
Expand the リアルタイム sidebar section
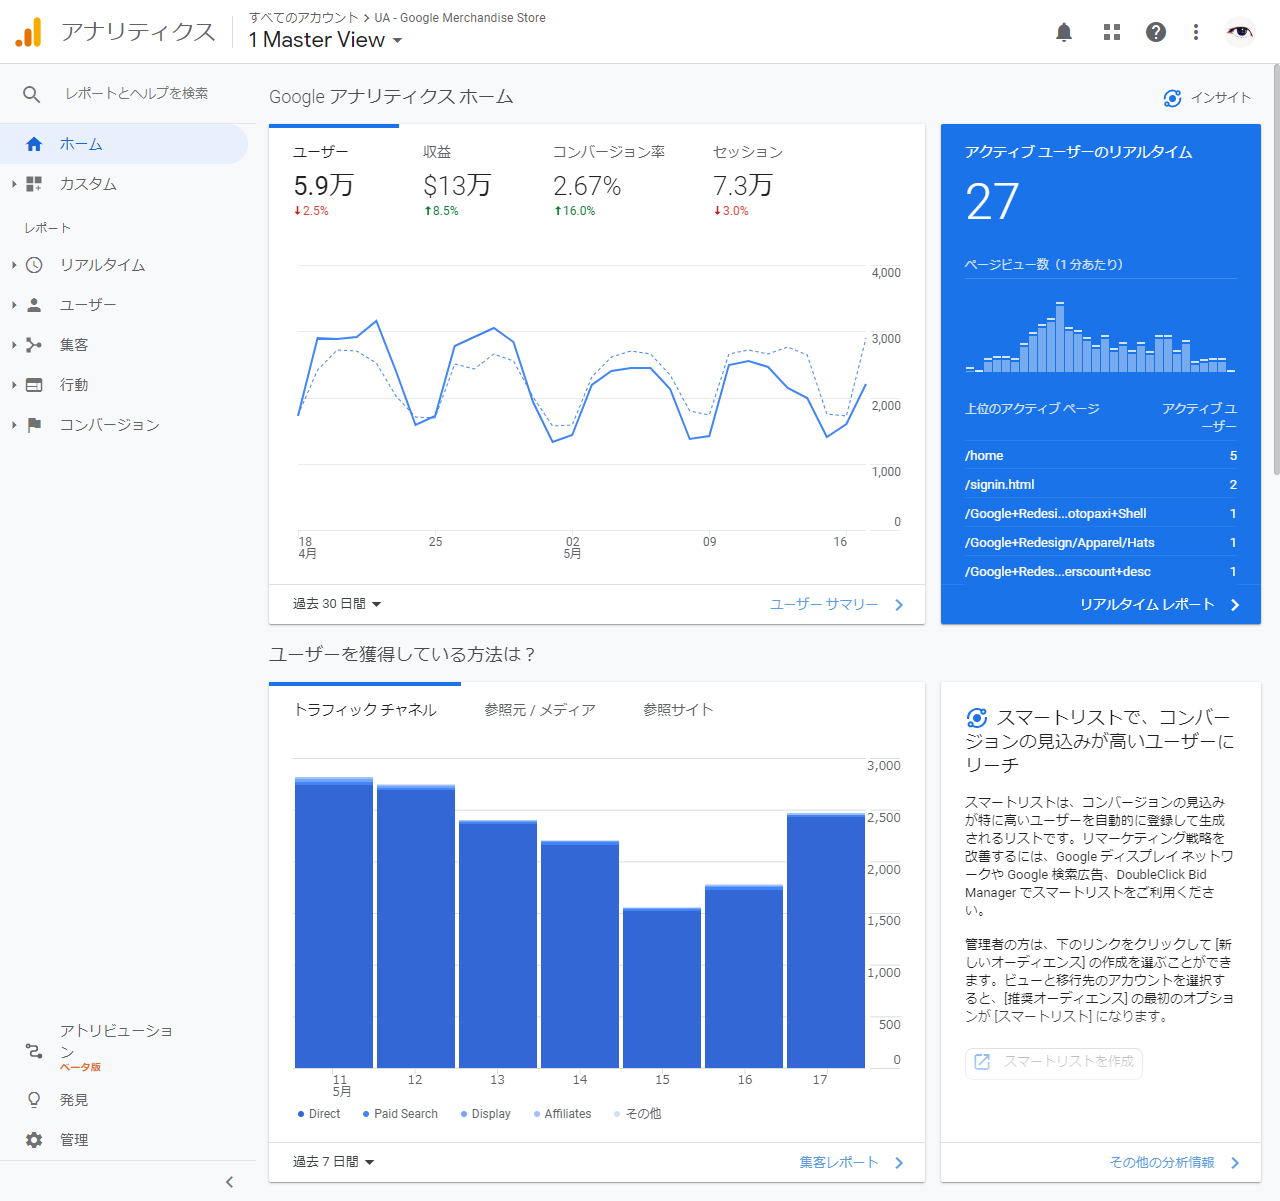14,265
